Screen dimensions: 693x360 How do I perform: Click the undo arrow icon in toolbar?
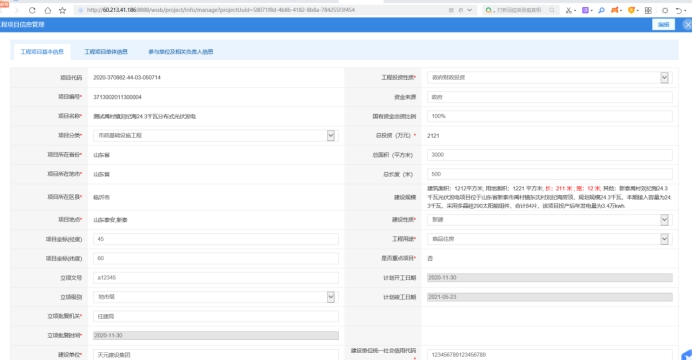pyautogui.click(x=680, y=10)
